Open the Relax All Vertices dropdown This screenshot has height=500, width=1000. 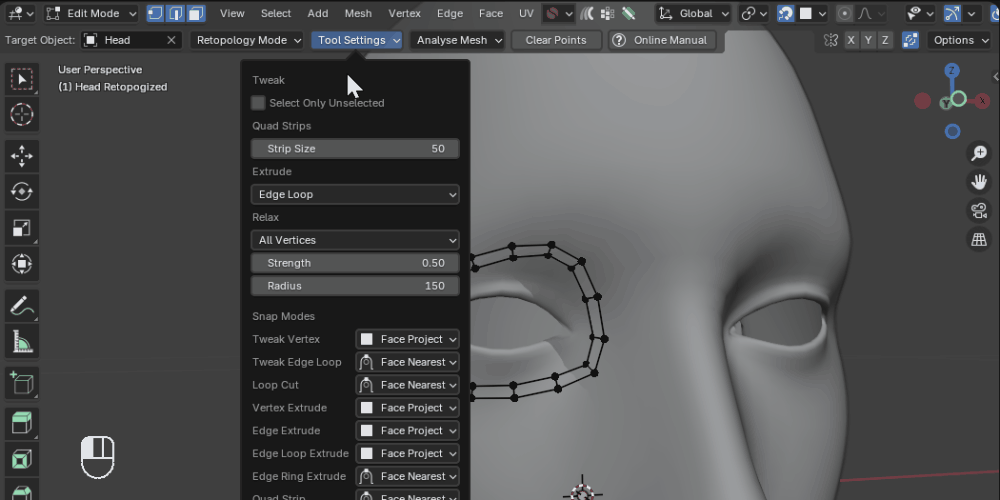pos(355,240)
